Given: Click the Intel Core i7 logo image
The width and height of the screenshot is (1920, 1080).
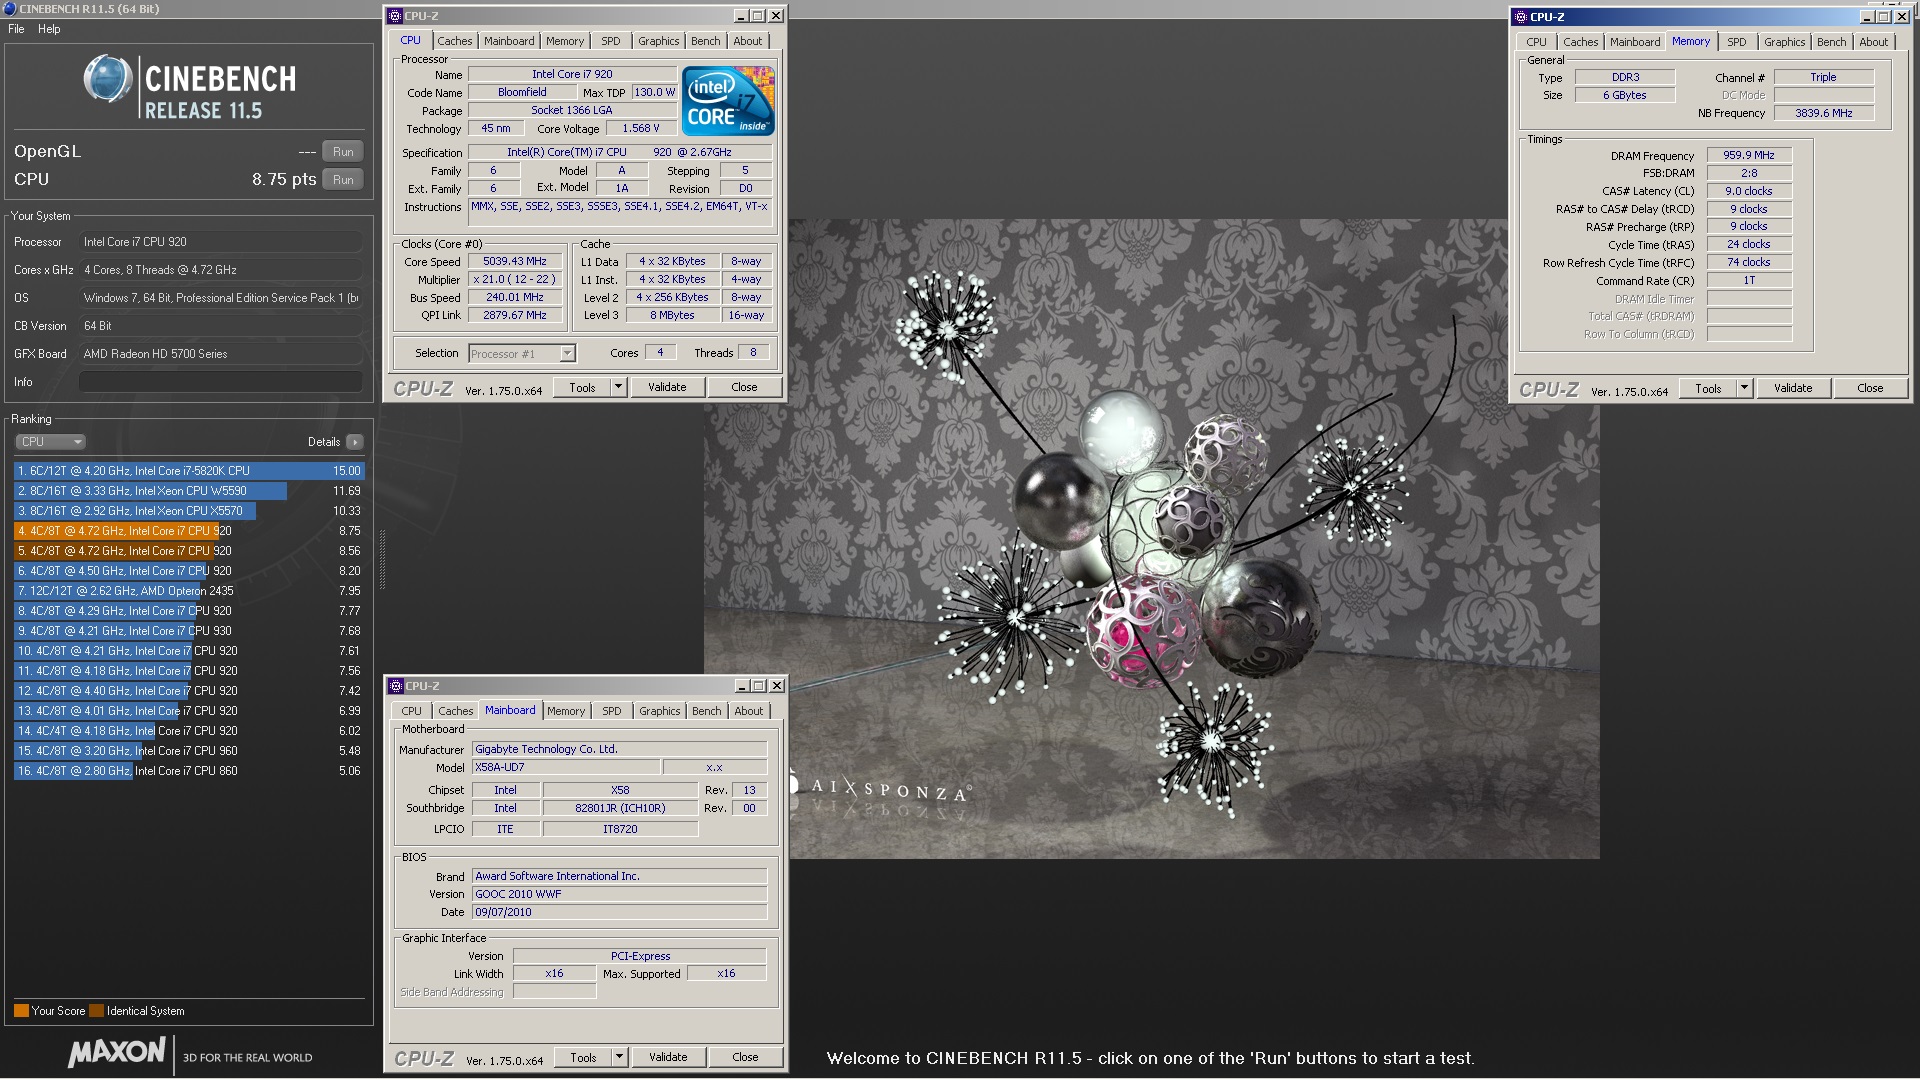Looking at the screenshot, I should pyautogui.click(x=728, y=101).
